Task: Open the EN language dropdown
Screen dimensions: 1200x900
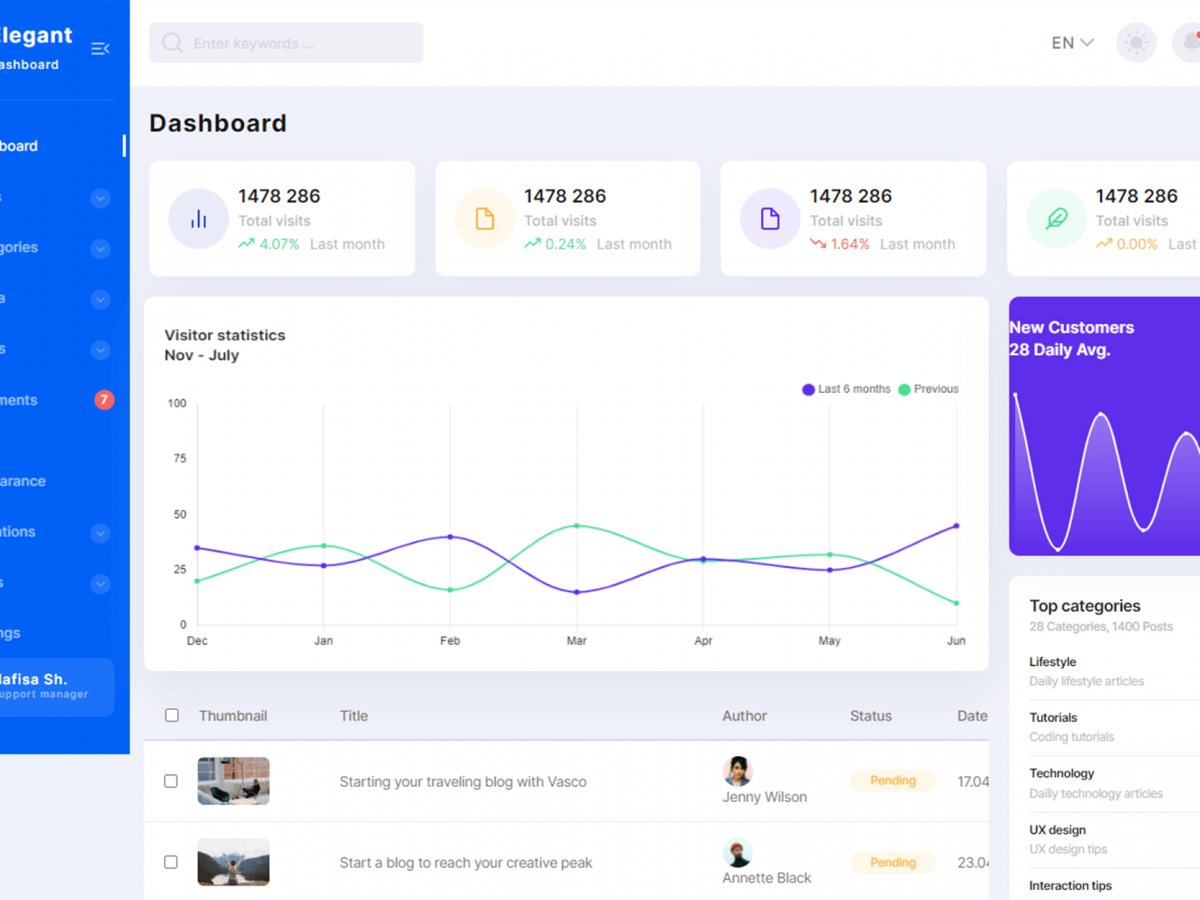Action: (x=1072, y=43)
